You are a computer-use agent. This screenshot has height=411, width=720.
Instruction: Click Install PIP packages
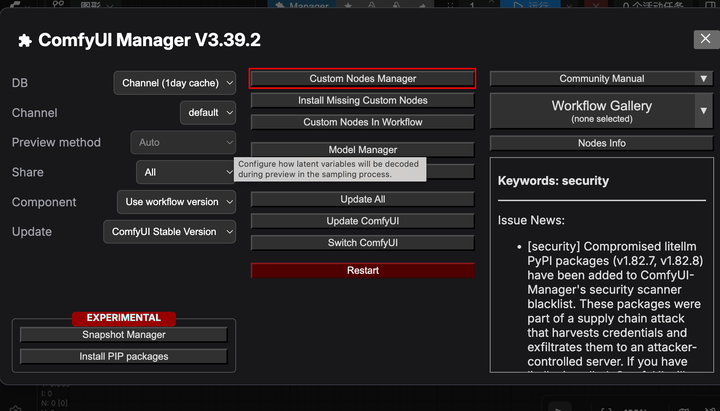click(124, 356)
